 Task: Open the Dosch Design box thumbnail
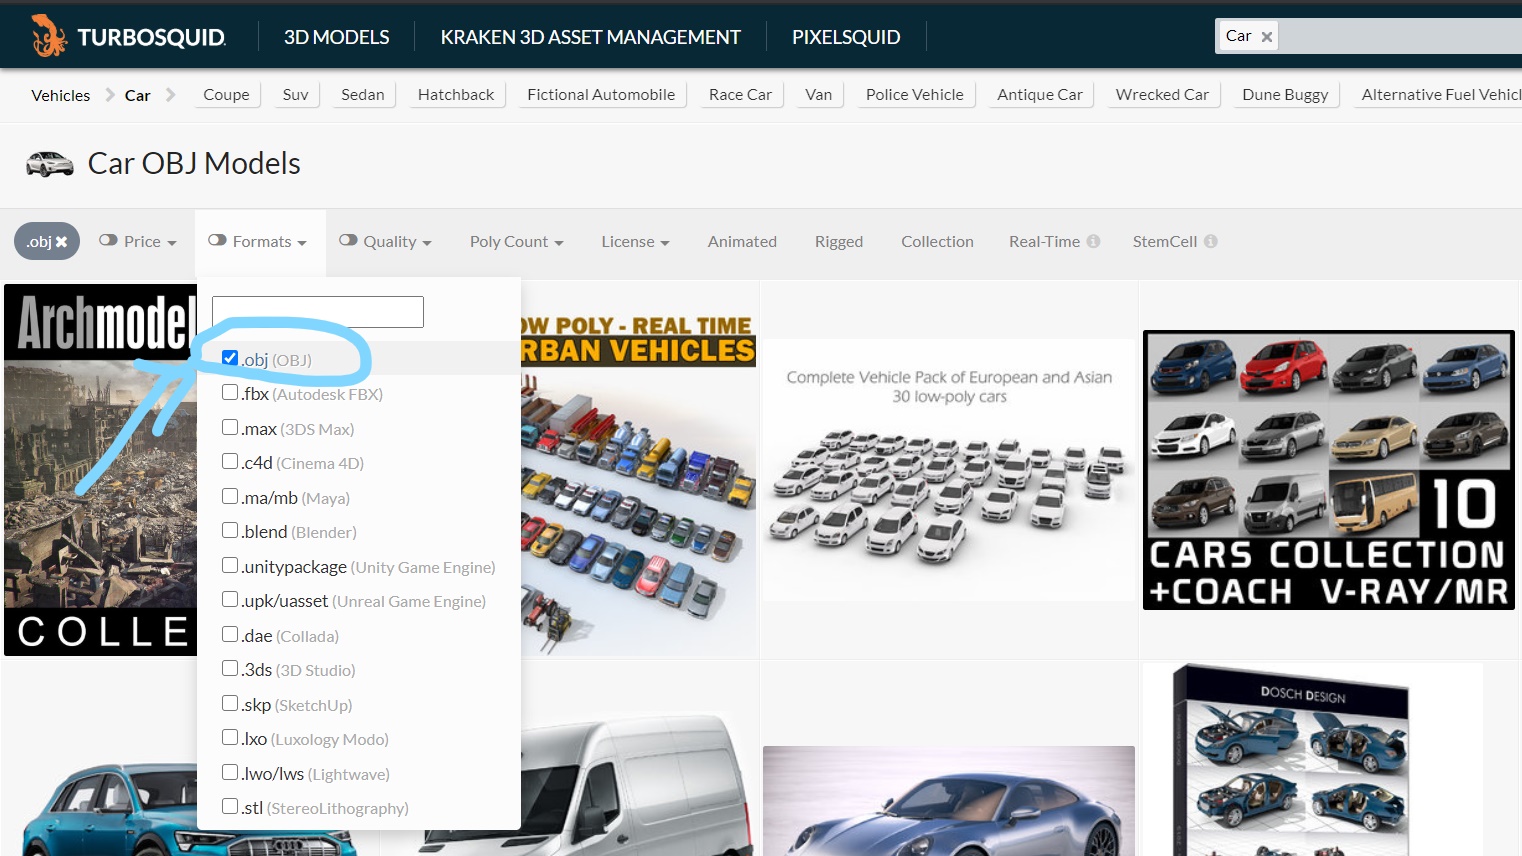(1310, 760)
